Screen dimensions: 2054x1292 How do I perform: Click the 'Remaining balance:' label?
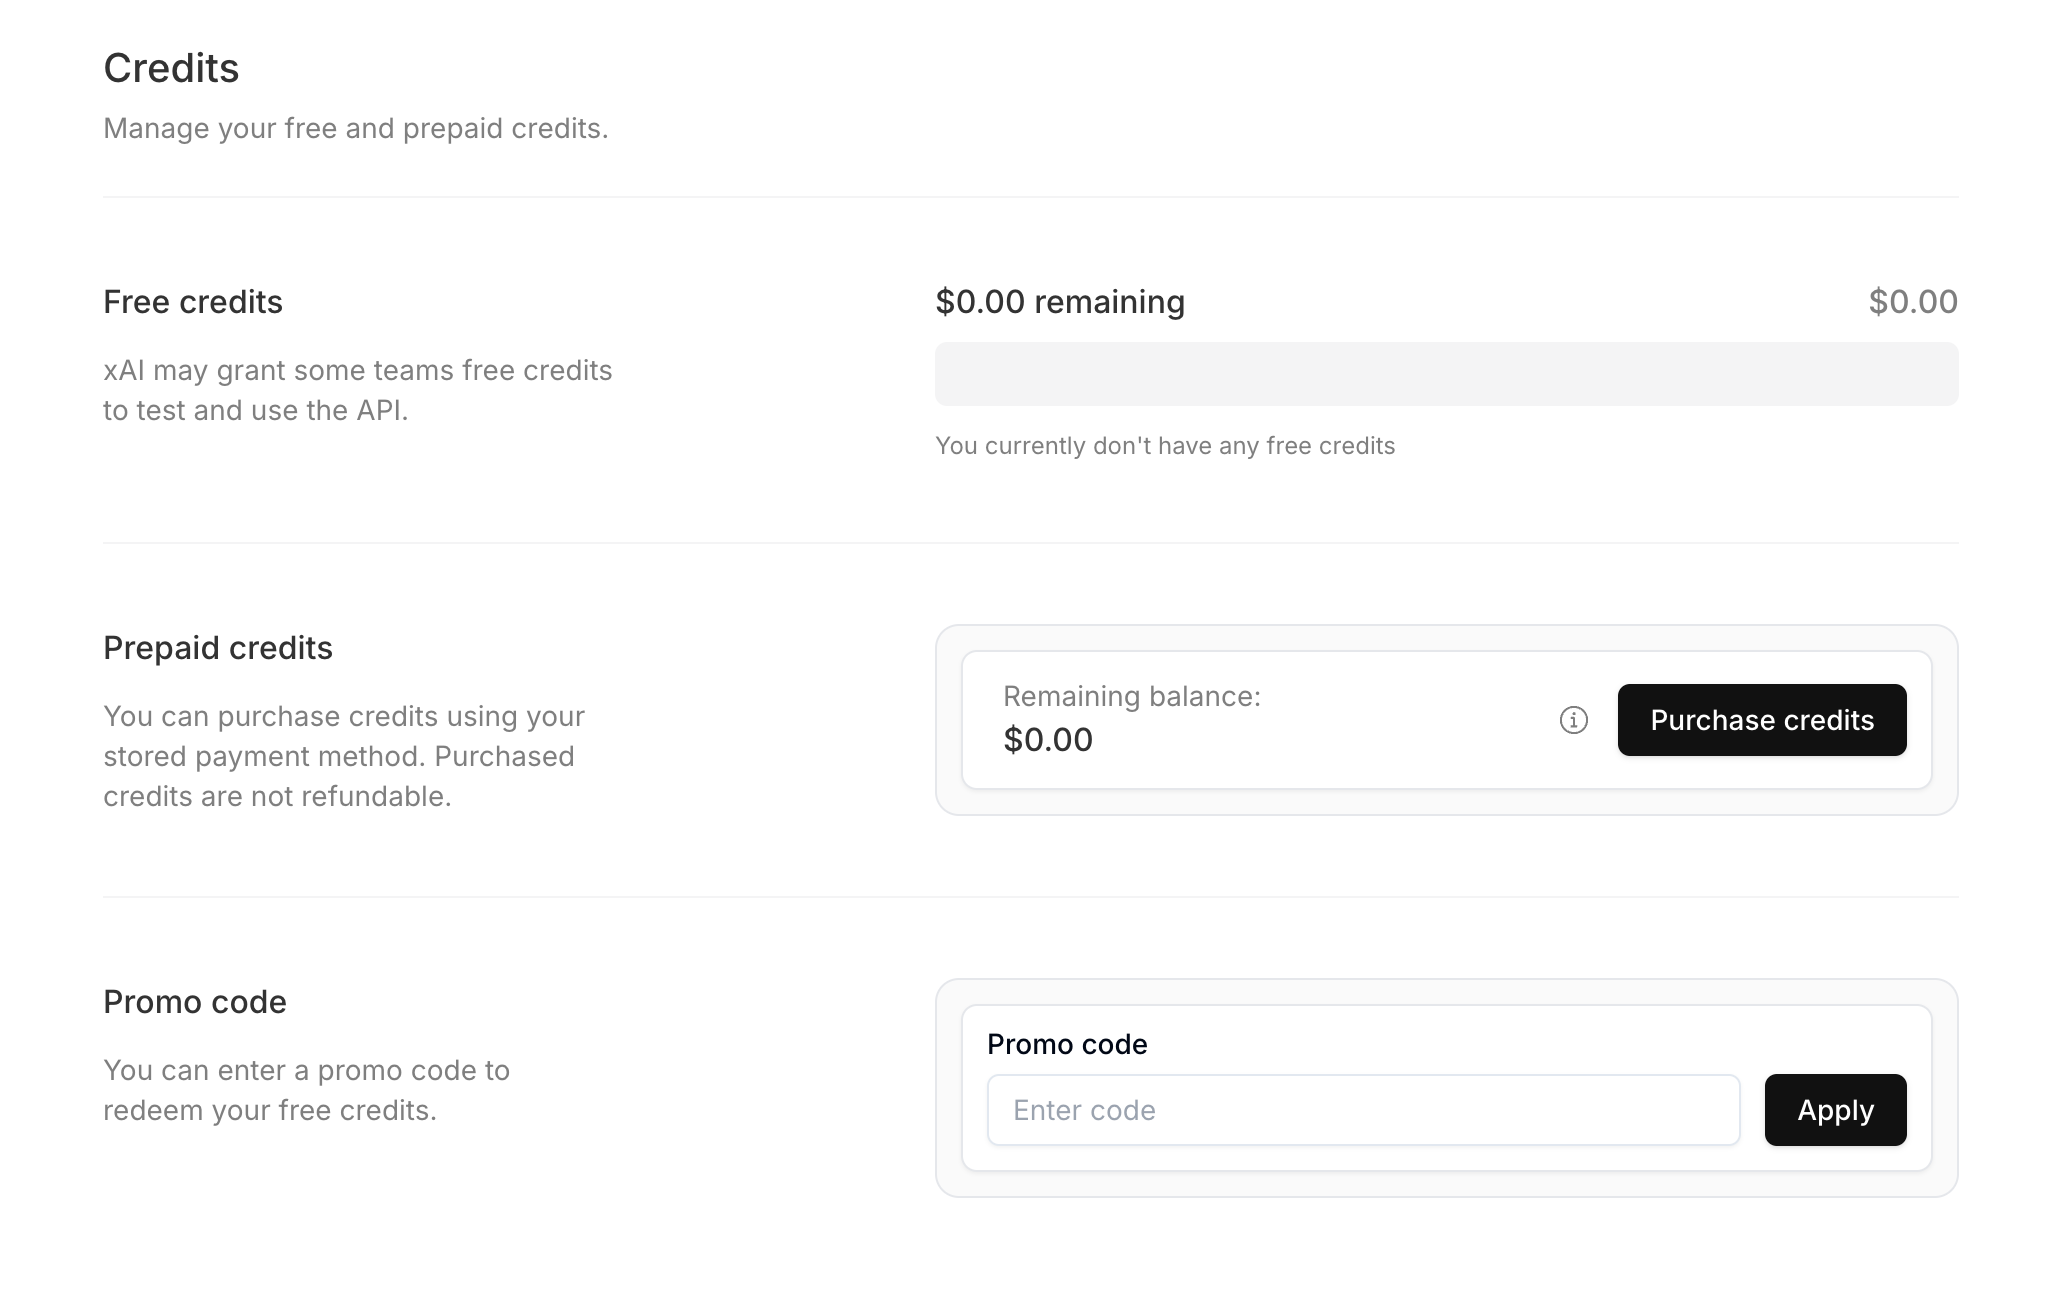pos(1131,696)
